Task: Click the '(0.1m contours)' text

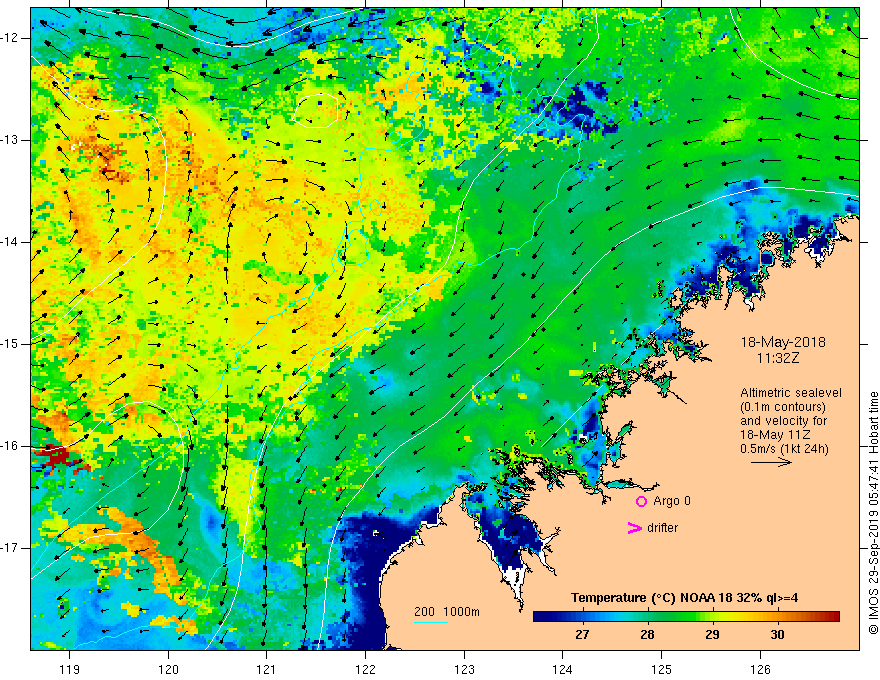Action: coord(782,407)
